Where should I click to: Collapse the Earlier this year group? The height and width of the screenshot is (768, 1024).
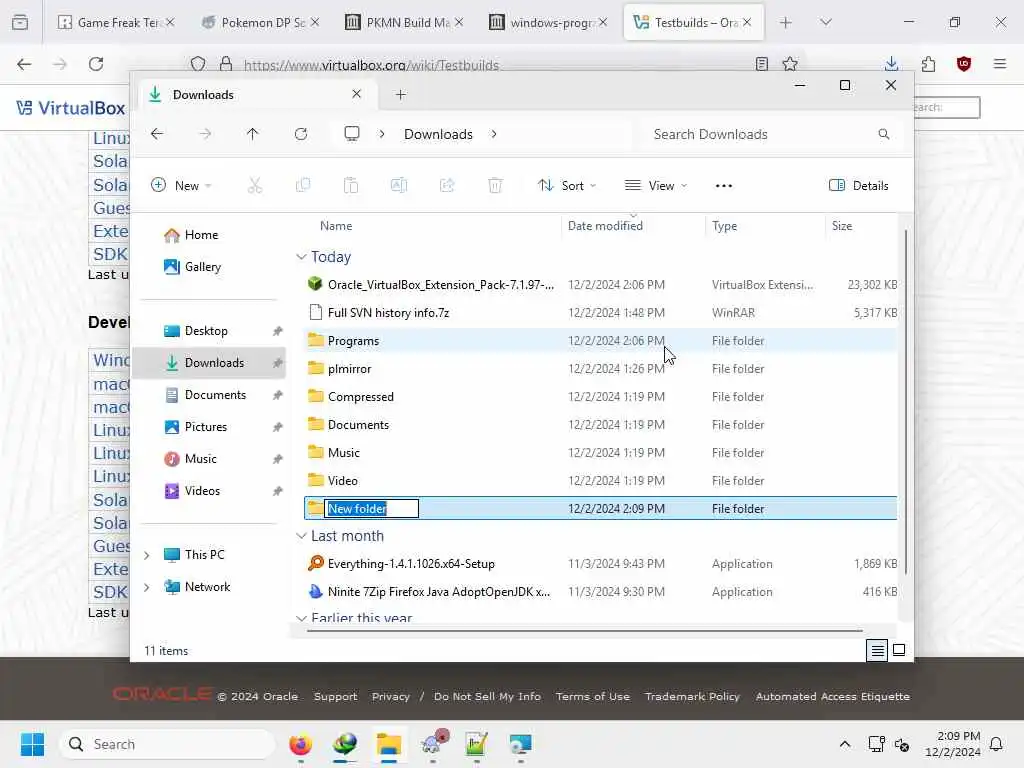[x=301, y=617]
